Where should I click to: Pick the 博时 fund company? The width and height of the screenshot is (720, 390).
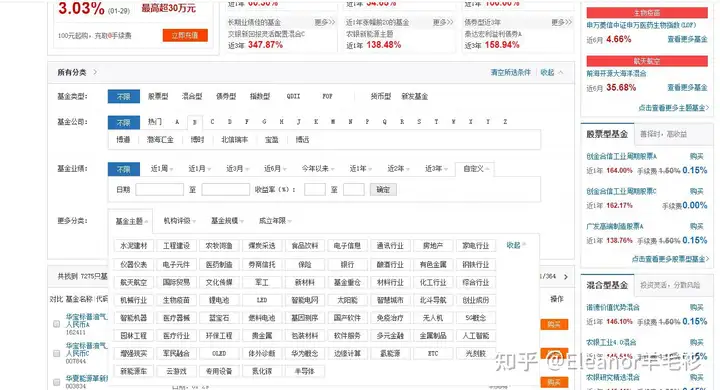tap(197, 140)
